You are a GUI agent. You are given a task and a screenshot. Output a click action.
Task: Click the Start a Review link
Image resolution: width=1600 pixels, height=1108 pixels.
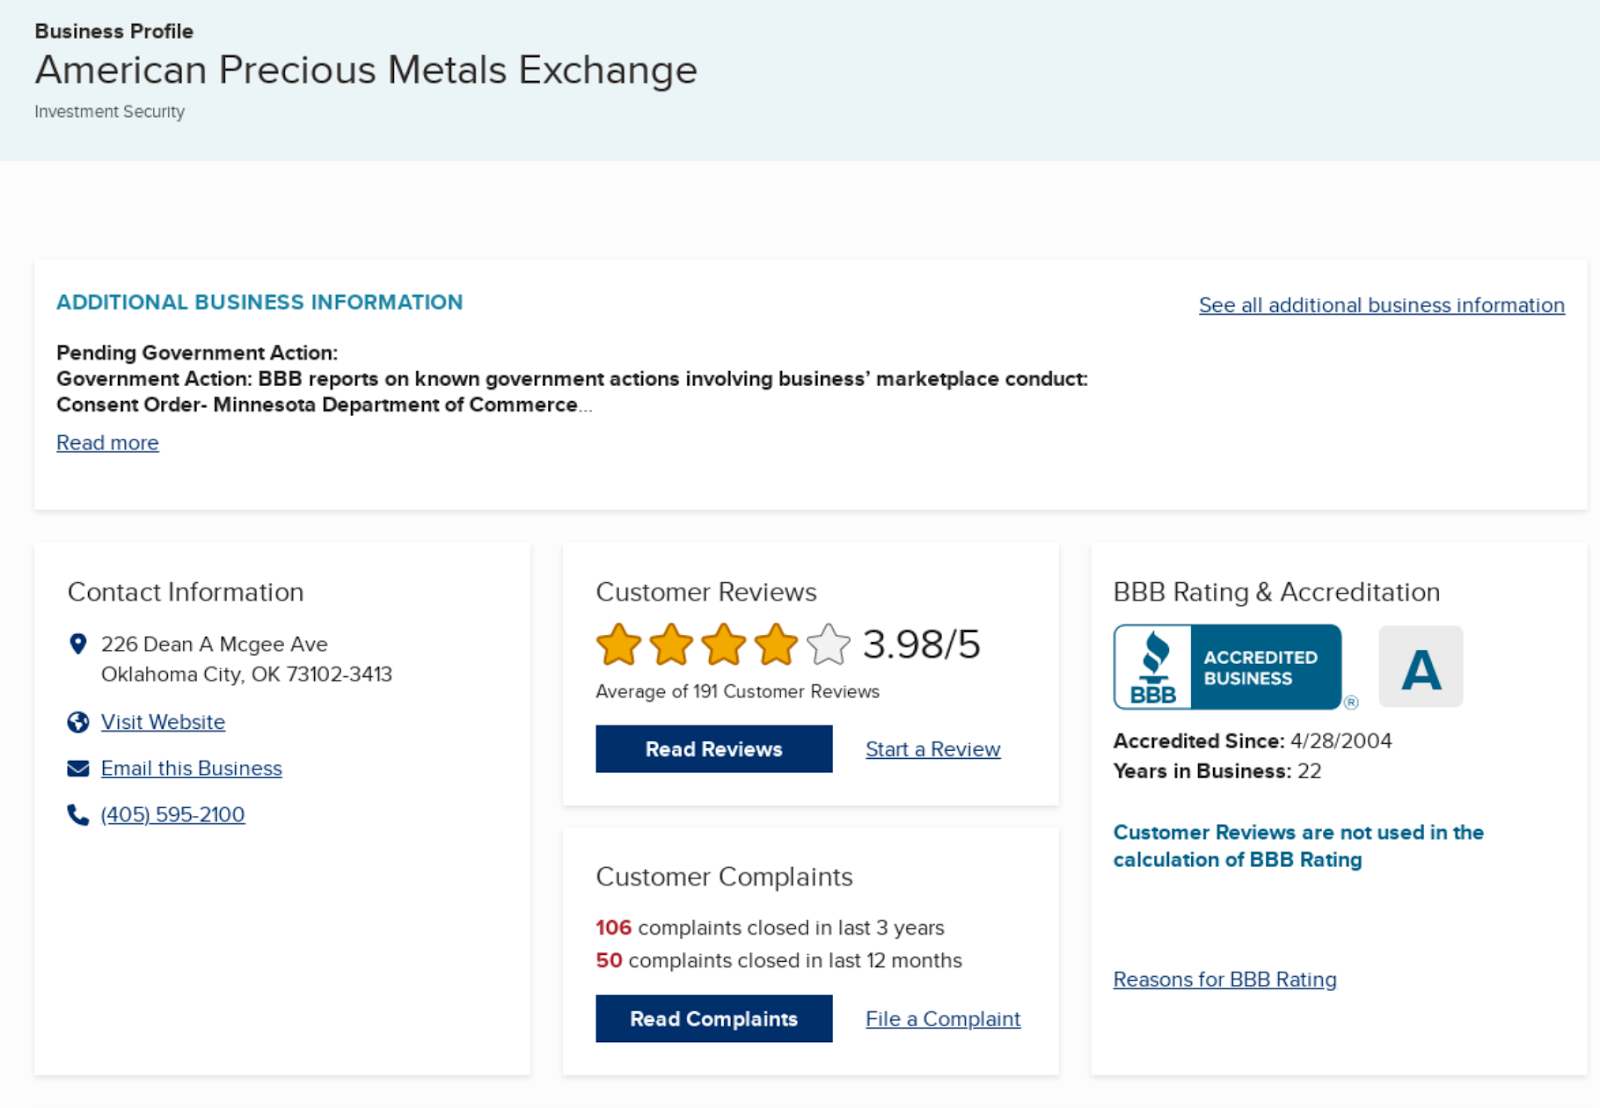pyautogui.click(x=932, y=749)
